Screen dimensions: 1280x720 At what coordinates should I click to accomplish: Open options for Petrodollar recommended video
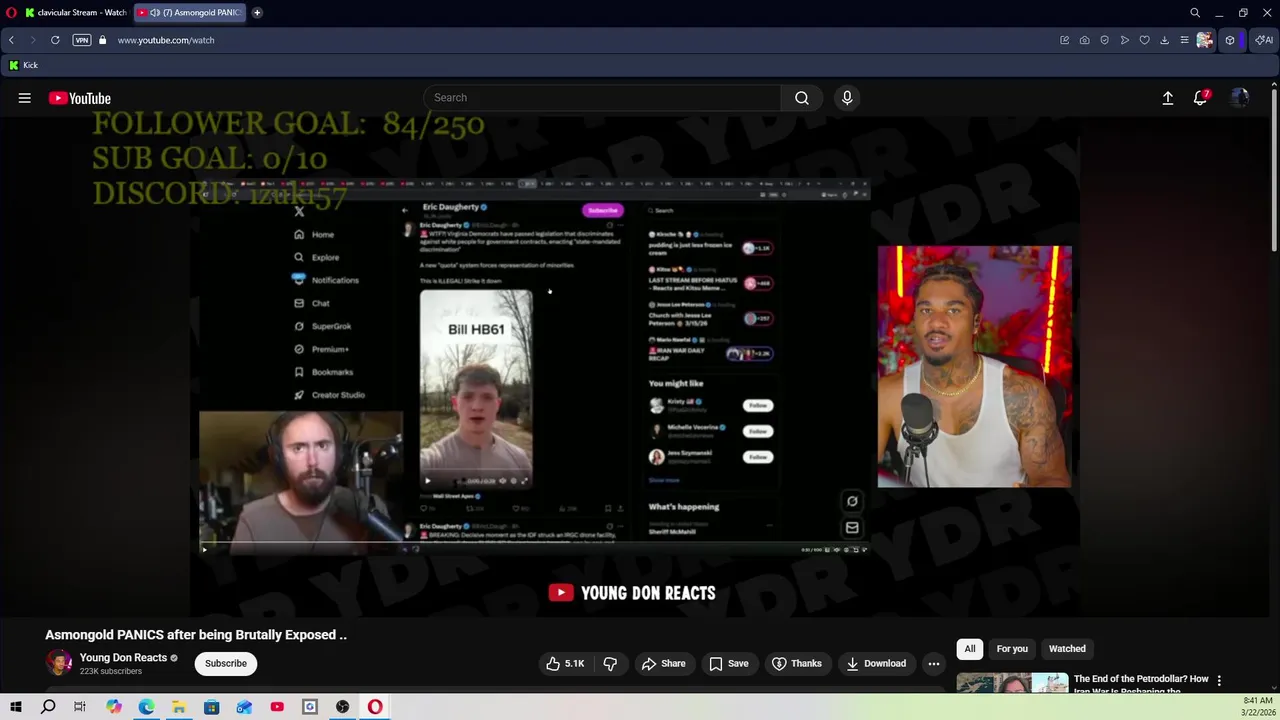click(1218, 681)
